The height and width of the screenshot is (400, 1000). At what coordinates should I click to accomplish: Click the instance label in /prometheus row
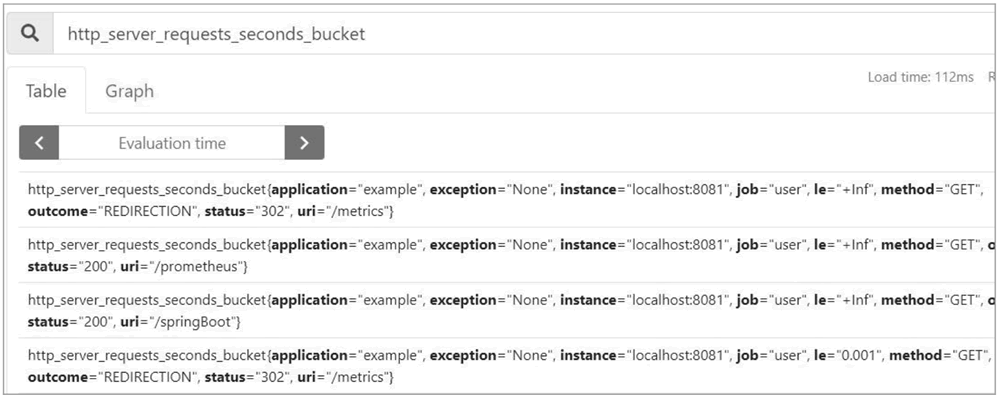[645, 245]
